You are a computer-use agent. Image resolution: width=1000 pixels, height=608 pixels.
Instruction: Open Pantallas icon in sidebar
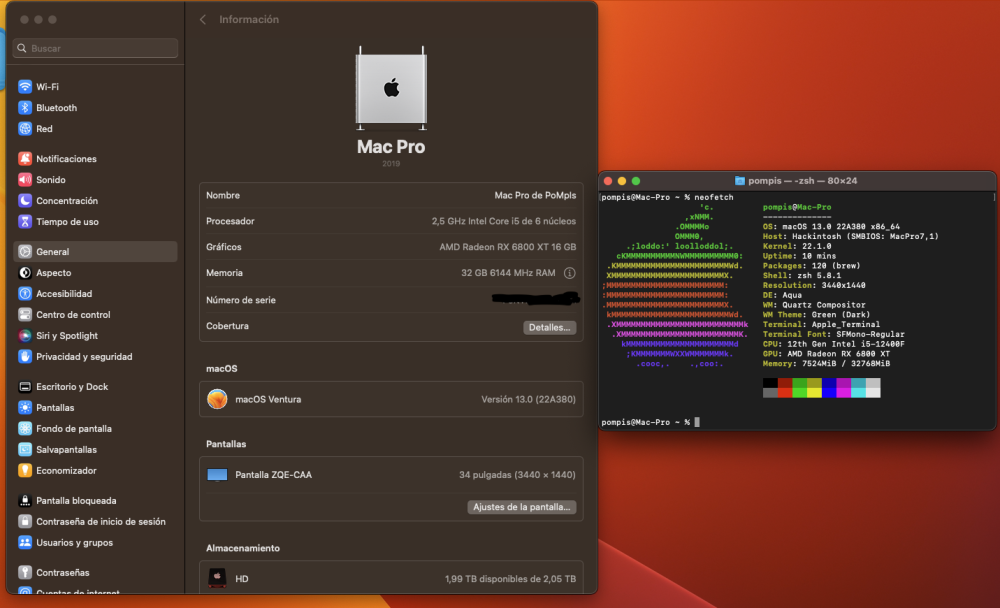click(25, 408)
